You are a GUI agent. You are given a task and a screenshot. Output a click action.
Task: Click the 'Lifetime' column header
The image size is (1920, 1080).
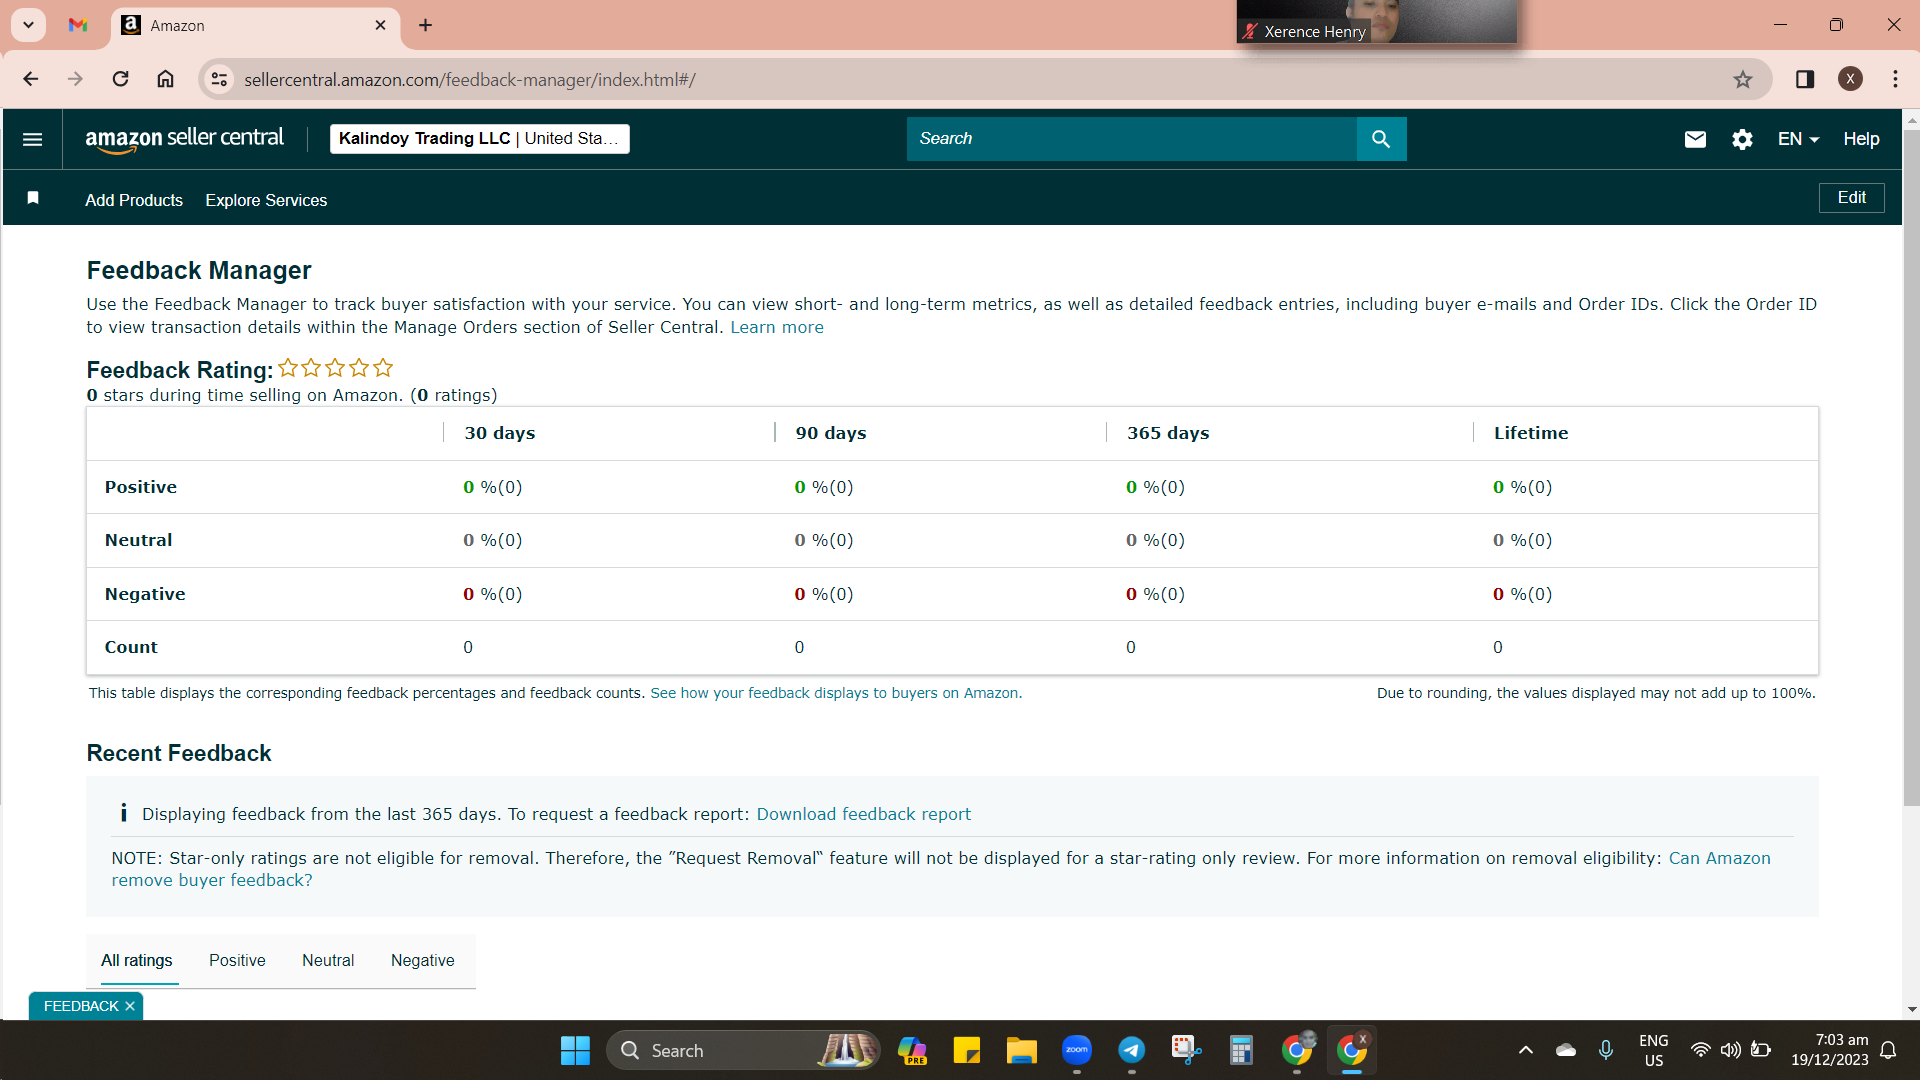click(x=1531, y=433)
